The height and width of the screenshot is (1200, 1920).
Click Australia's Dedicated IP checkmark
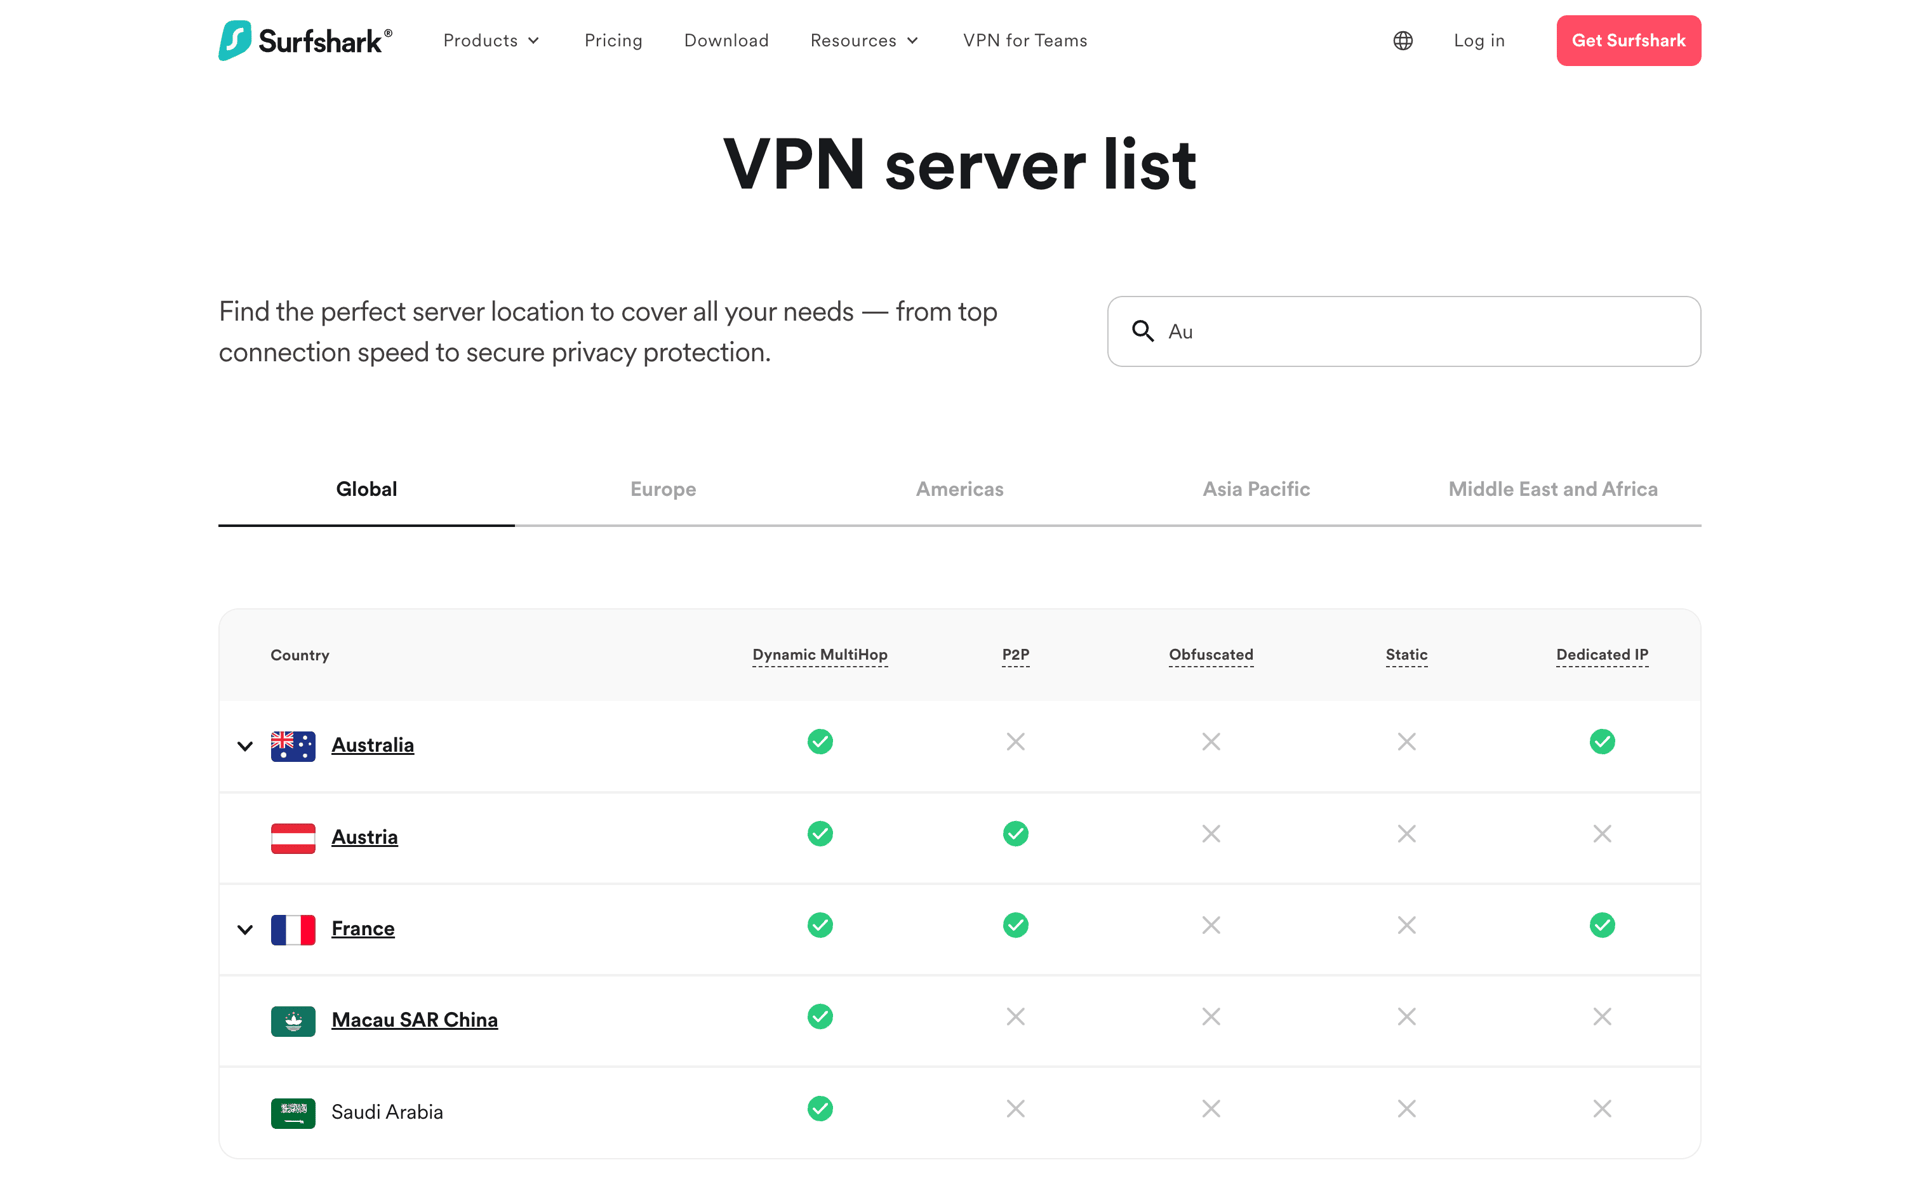click(x=1602, y=742)
